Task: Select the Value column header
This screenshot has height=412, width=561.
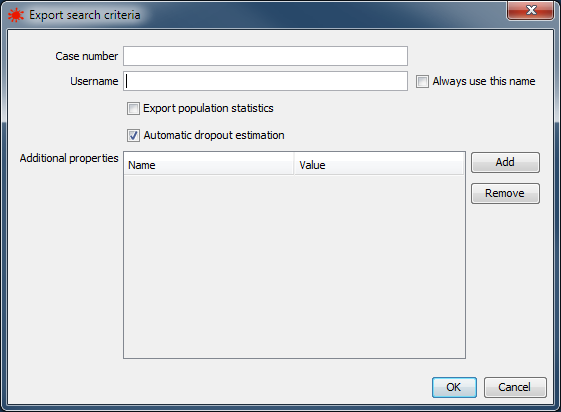Action: pyautogui.click(x=379, y=165)
